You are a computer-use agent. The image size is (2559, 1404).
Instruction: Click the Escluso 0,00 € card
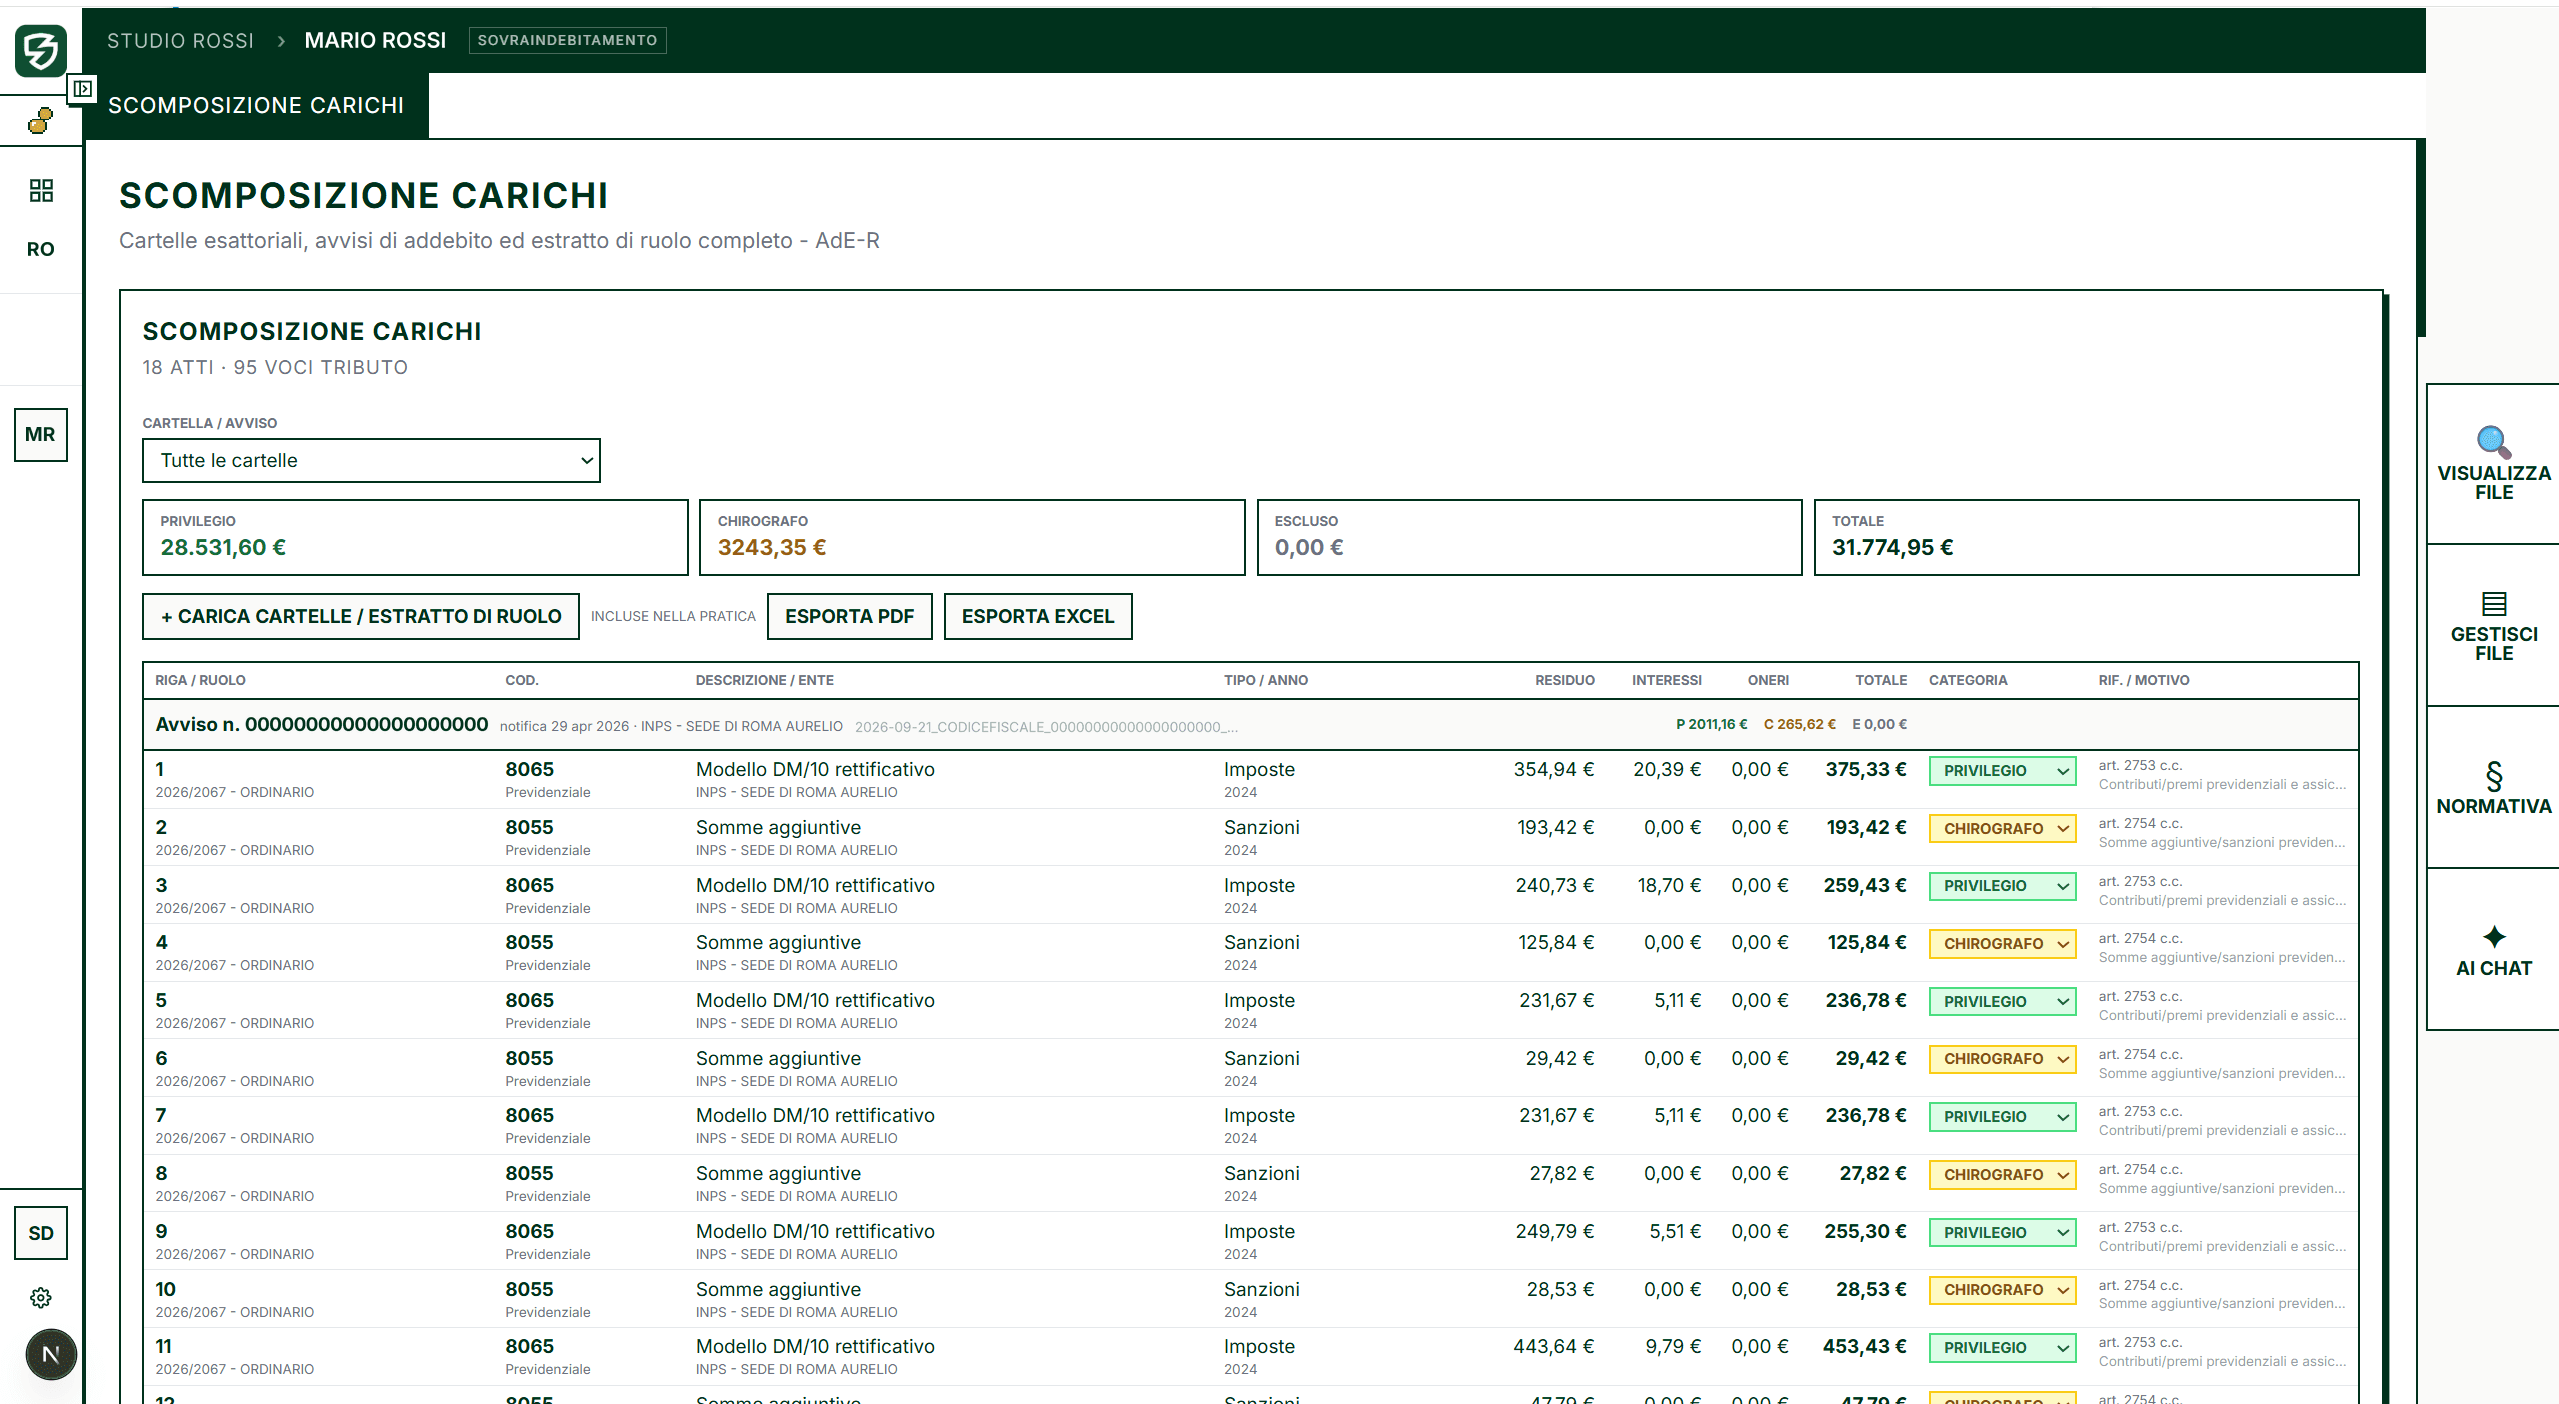(x=1529, y=537)
